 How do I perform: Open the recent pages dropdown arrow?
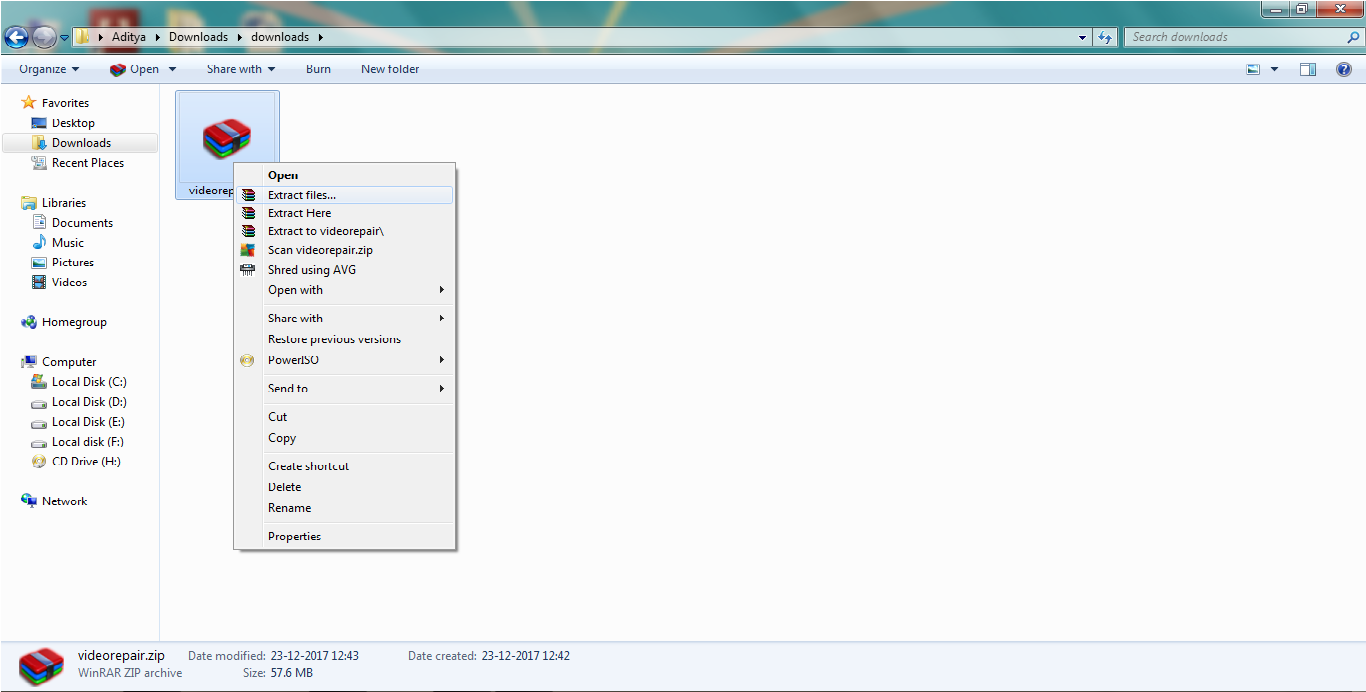64,38
